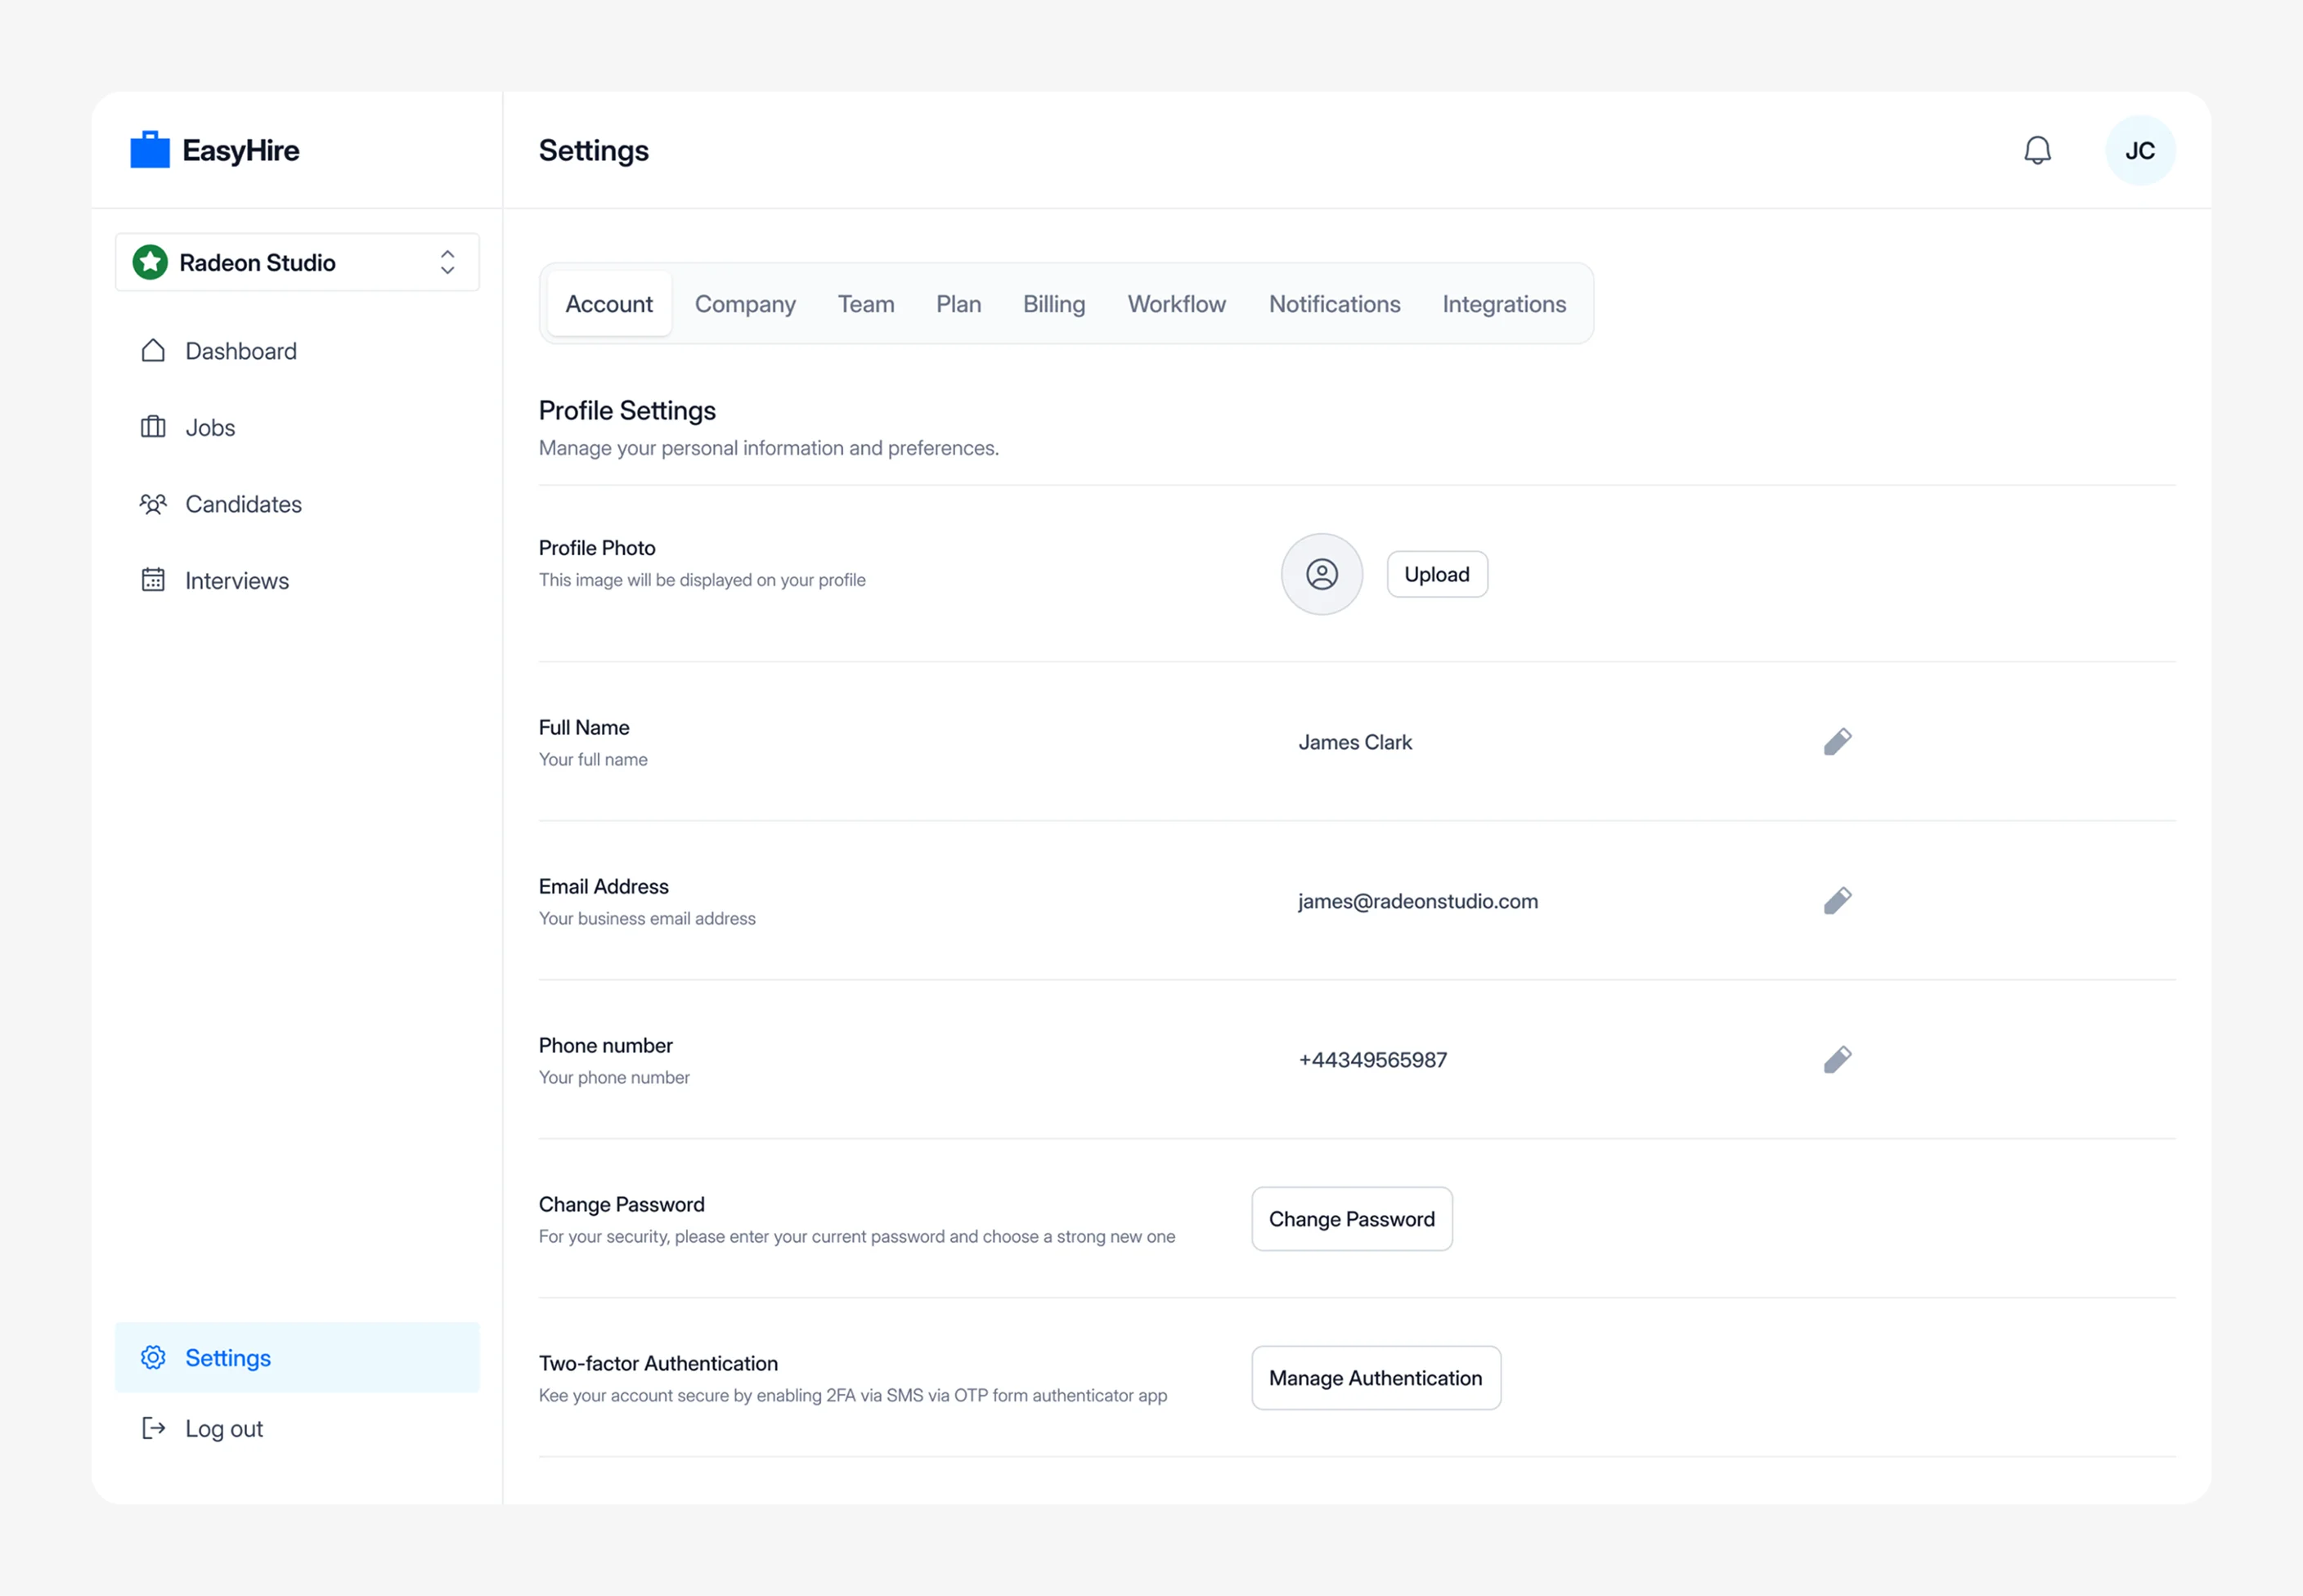Viewport: 2303px width, 1596px height.
Task: Click the Profile Photo label
Action: pos(597,548)
